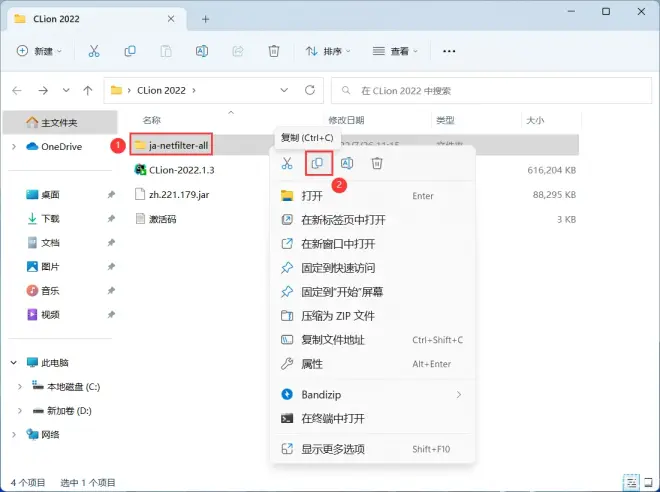Open the 查看 (View) dropdown

point(395,51)
